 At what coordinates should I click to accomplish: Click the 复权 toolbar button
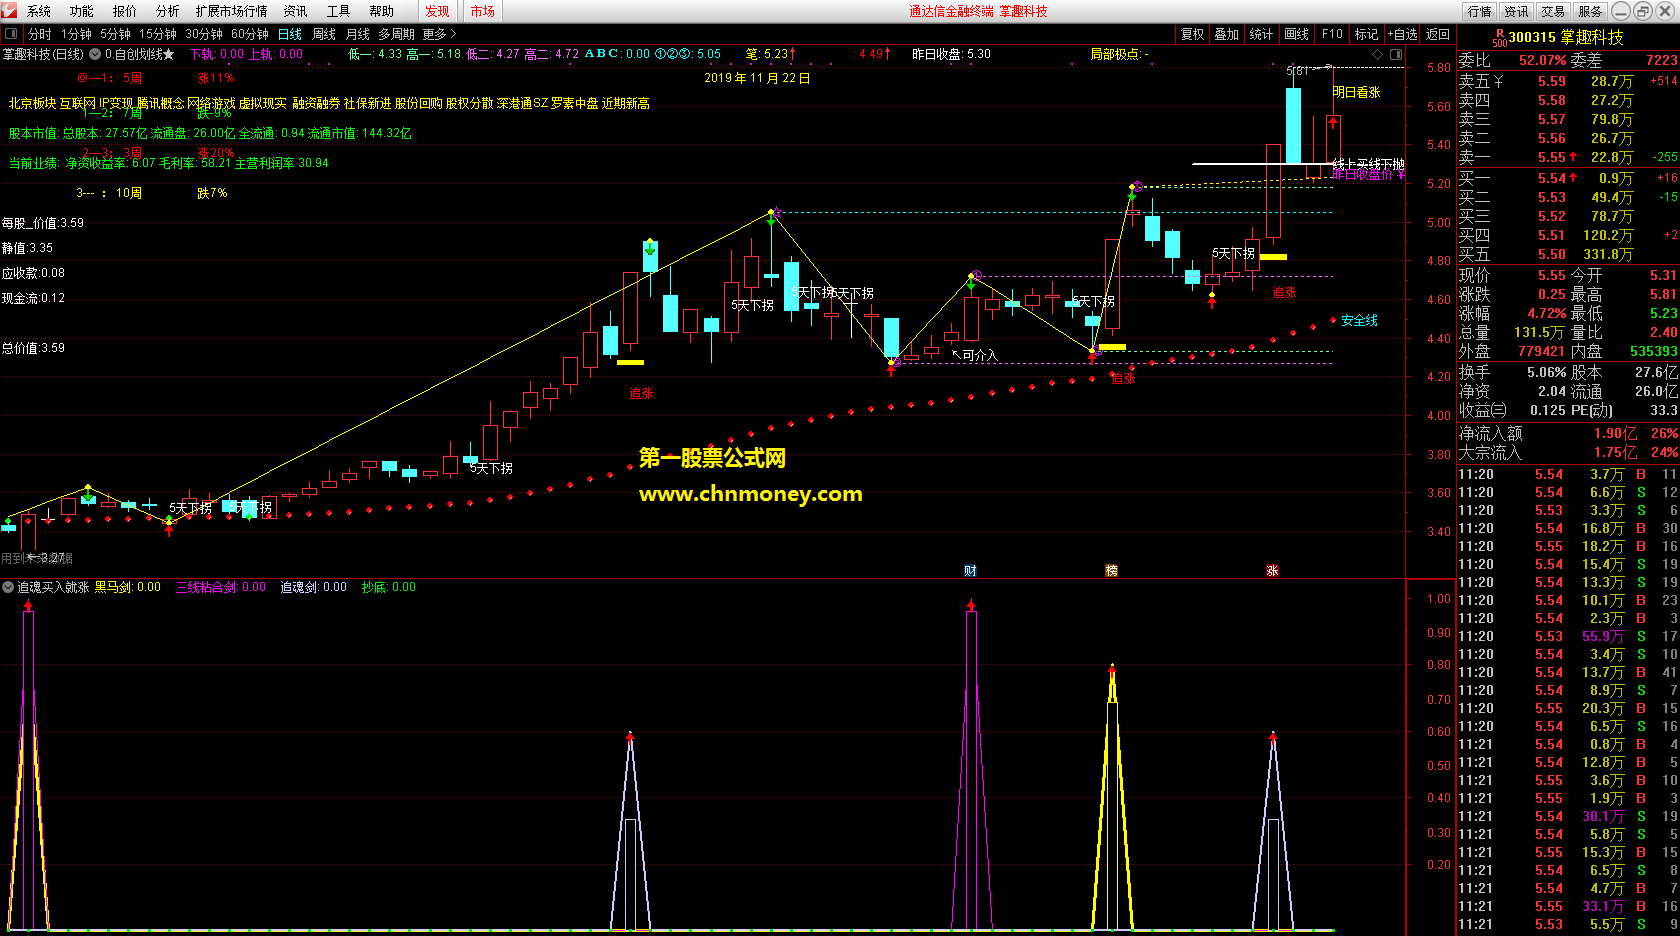tap(1192, 34)
